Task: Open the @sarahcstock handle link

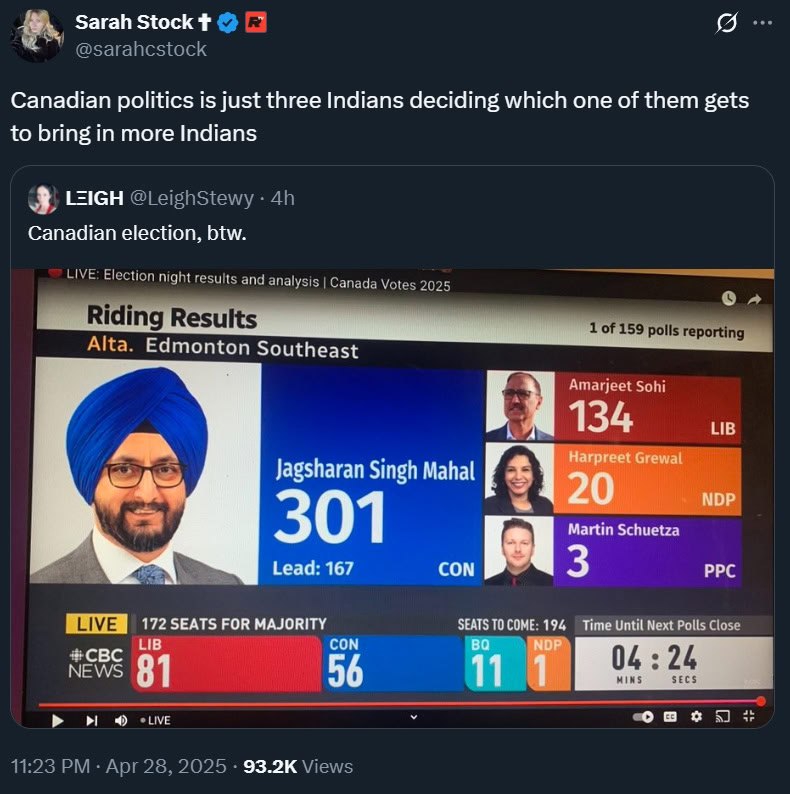Action: coord(141,49)
